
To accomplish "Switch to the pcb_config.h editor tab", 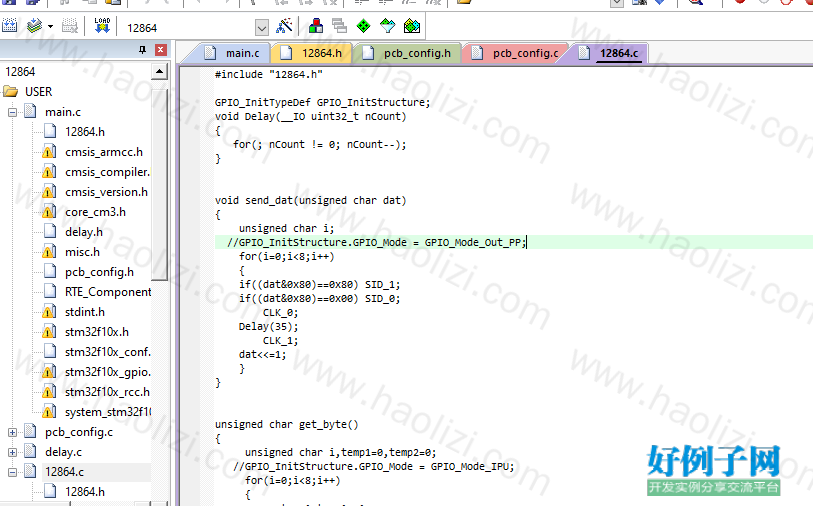I will click(407, 53).
